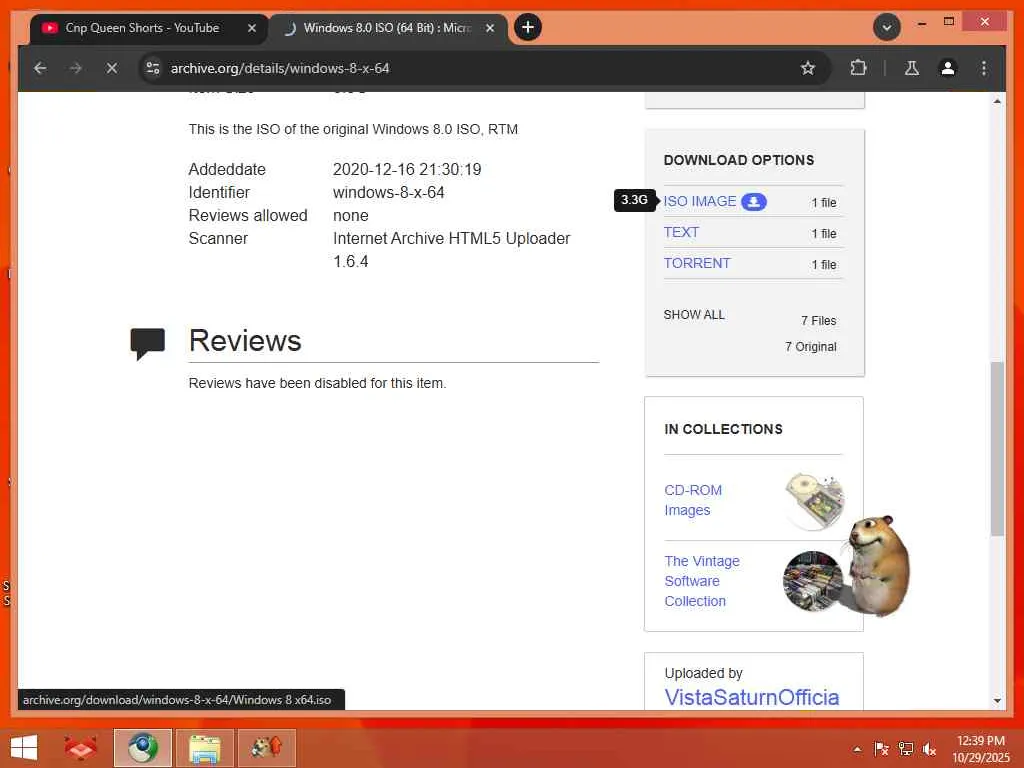Click the hamster app taskbar icon

(x=266, y=748)
